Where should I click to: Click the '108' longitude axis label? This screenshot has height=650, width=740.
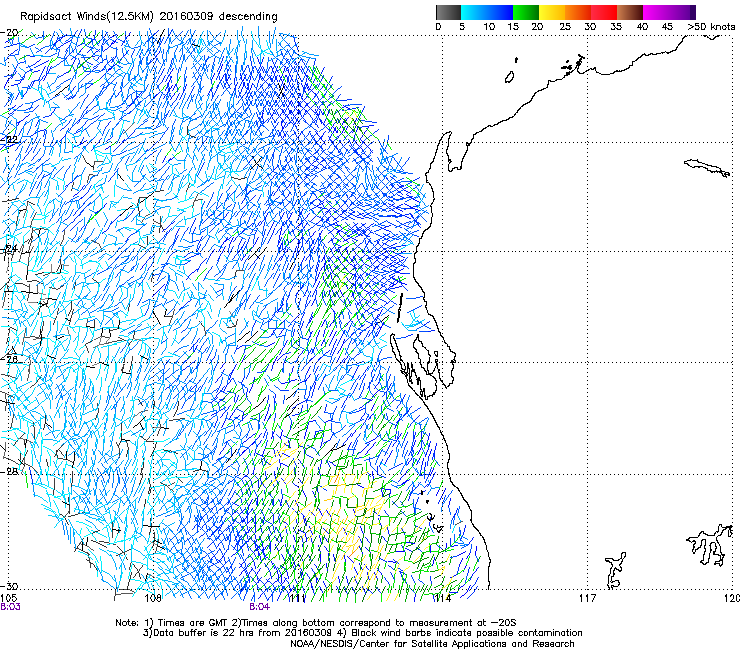coord(153,598)
